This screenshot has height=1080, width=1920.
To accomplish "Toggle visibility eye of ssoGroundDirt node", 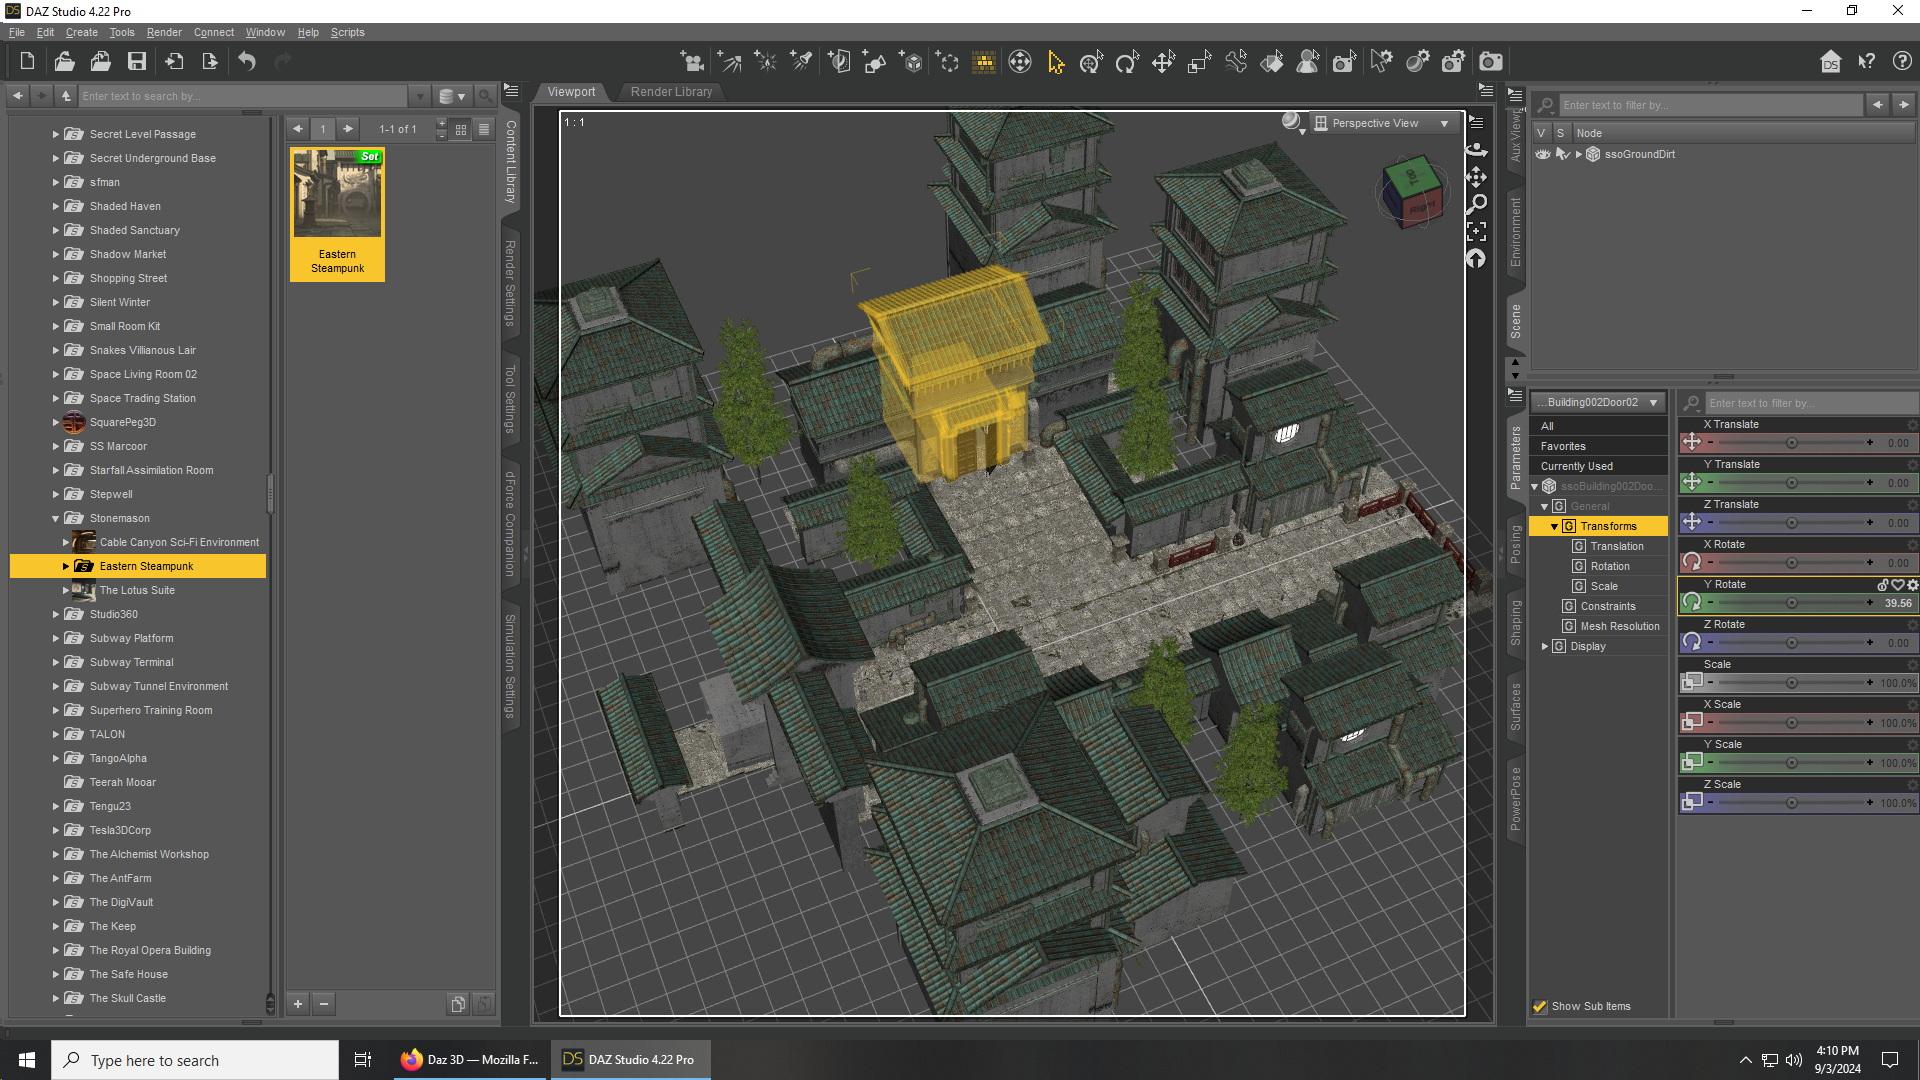I will (1543, 154).
